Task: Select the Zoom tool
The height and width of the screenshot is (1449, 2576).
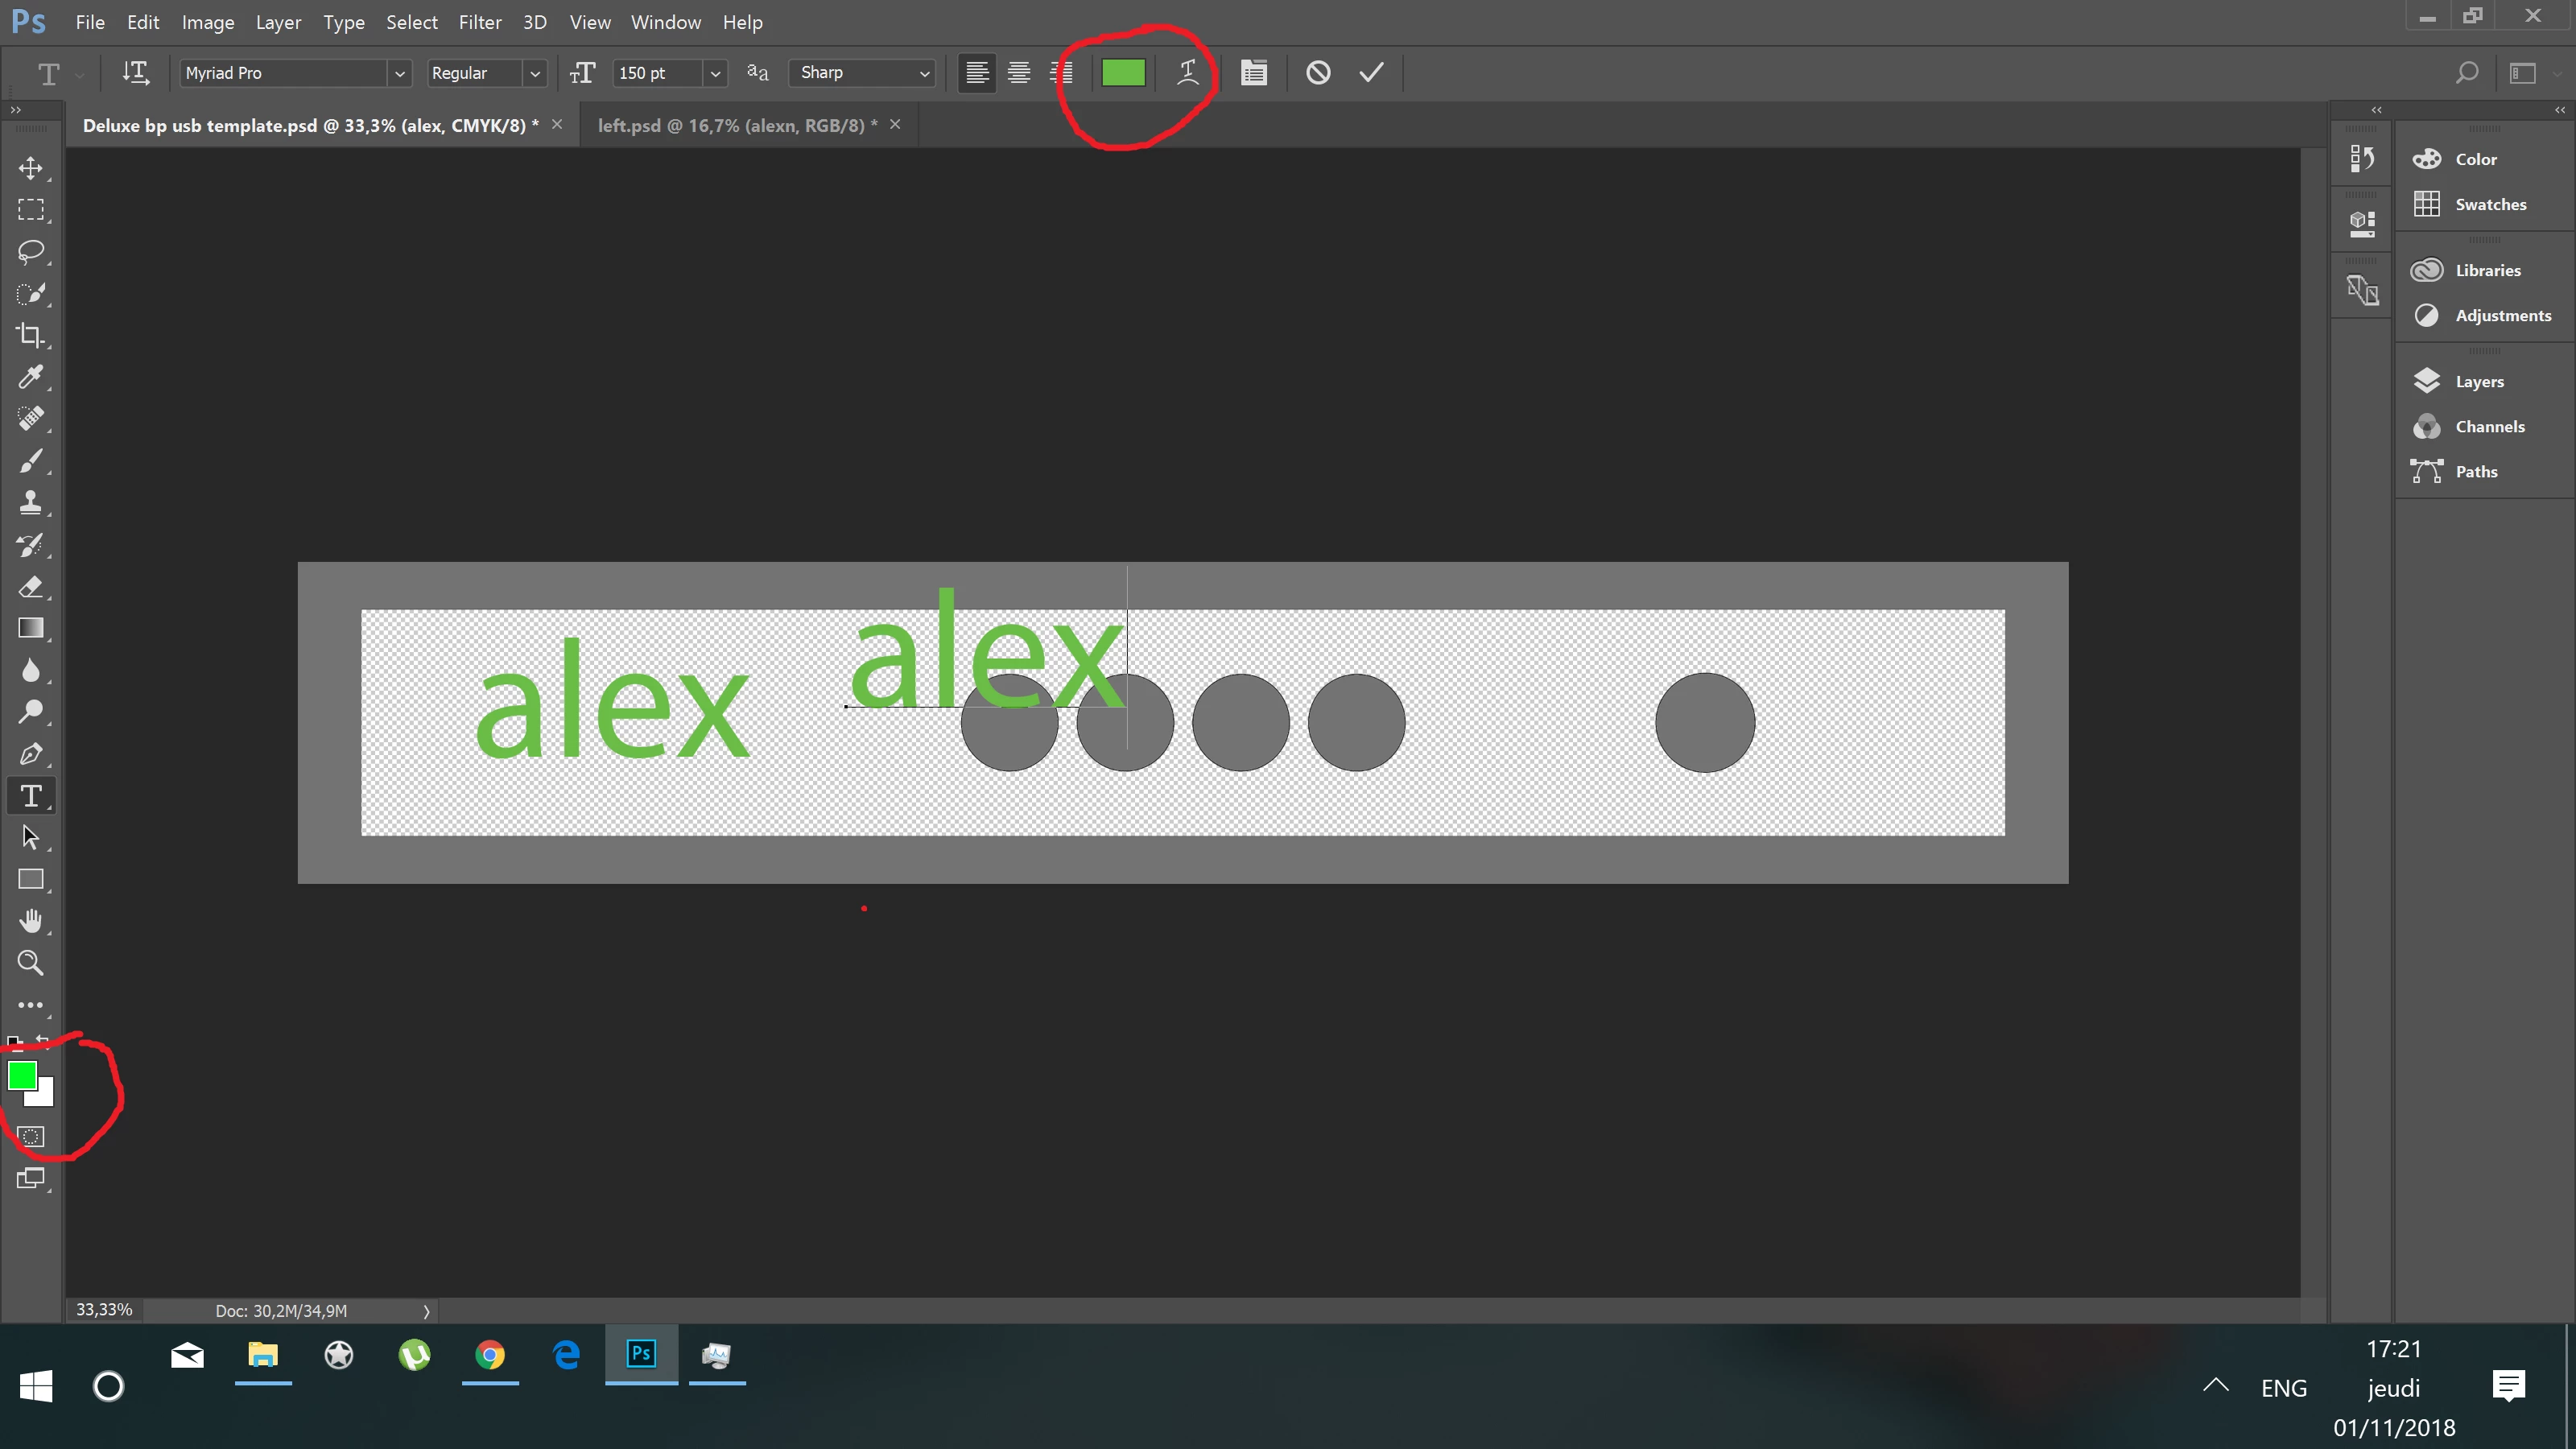Action: point(30,963)
